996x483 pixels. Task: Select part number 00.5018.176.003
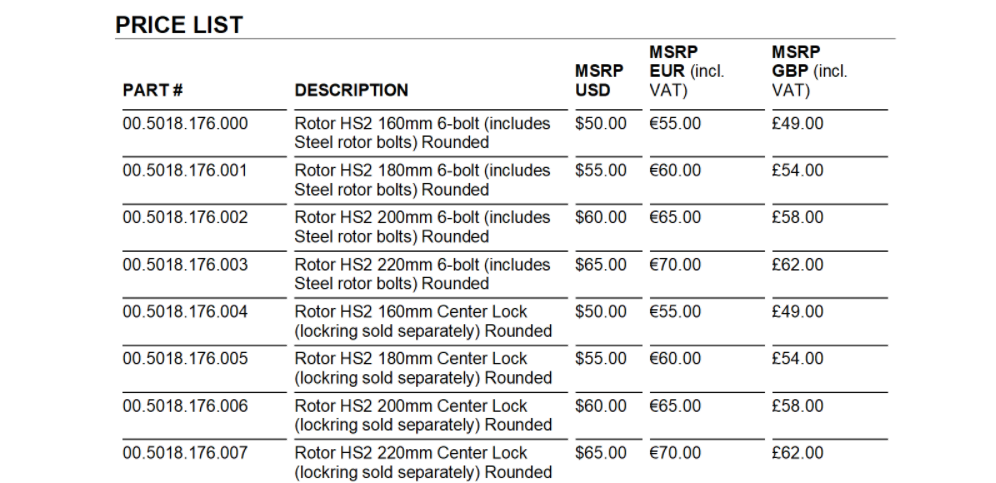pos(185,265)
